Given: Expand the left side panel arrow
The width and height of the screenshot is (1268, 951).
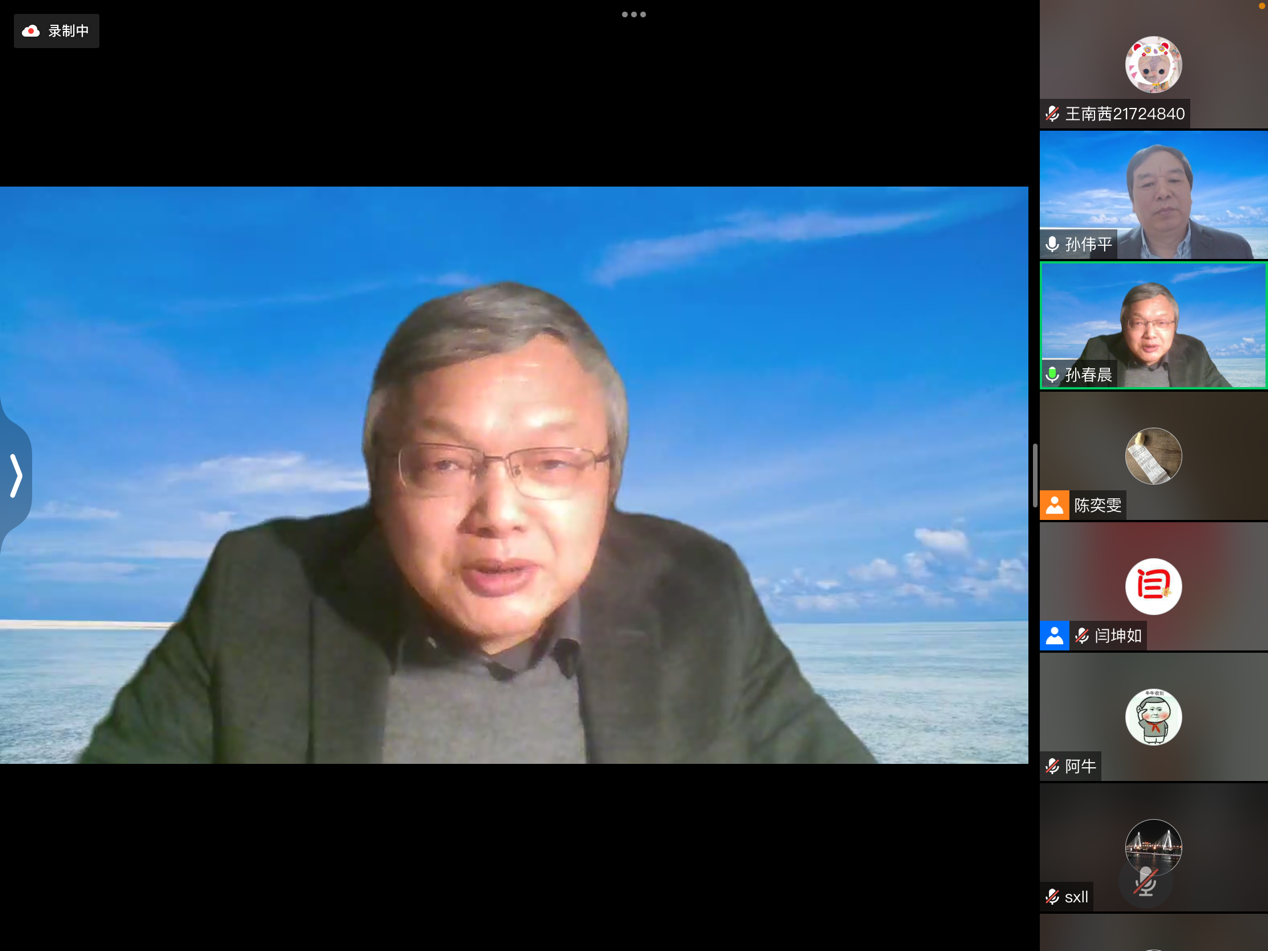Looking at the screenshot, I should point(16,476).
